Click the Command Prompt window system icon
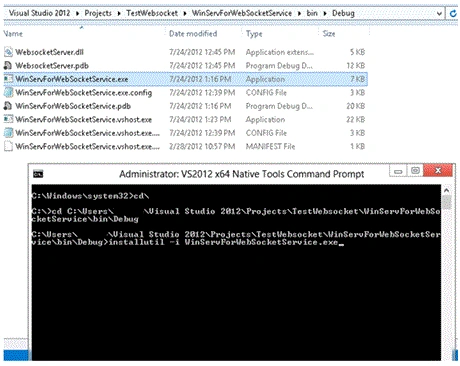This screenshot has width=460, height=366. tap(38, 174)
